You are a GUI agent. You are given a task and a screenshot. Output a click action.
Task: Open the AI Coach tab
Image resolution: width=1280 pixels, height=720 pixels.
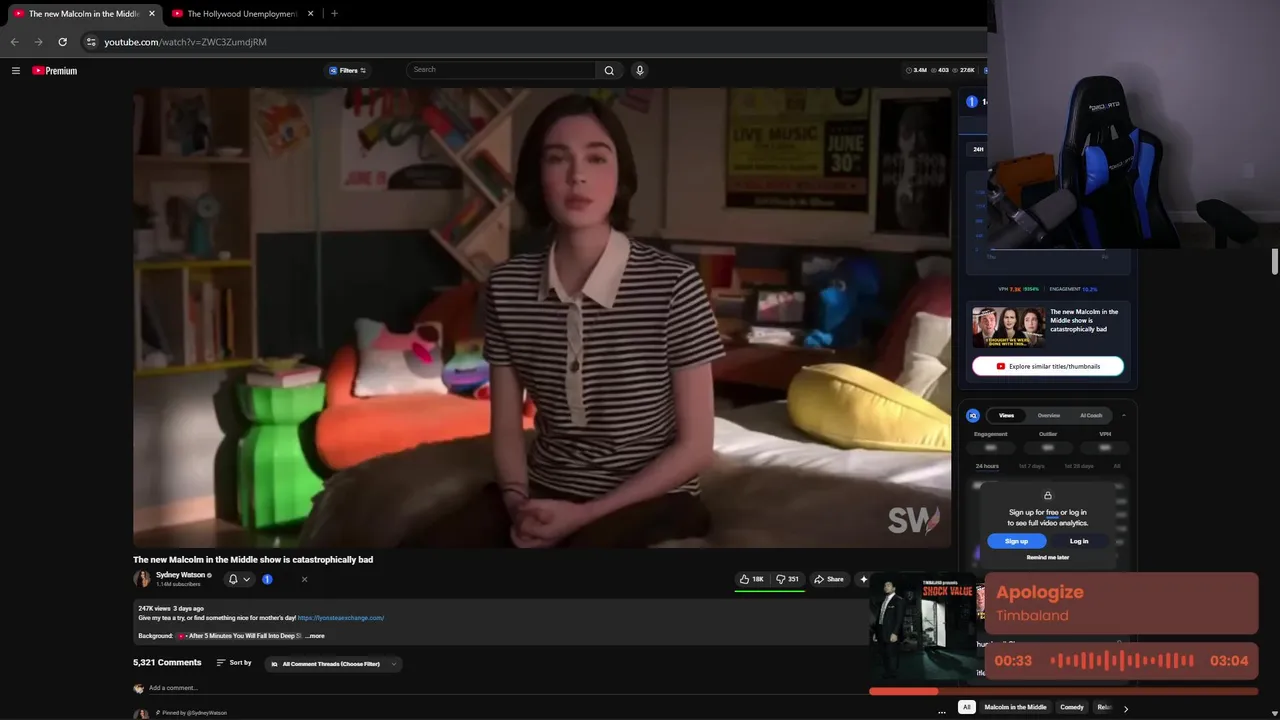pos(1091,415)
